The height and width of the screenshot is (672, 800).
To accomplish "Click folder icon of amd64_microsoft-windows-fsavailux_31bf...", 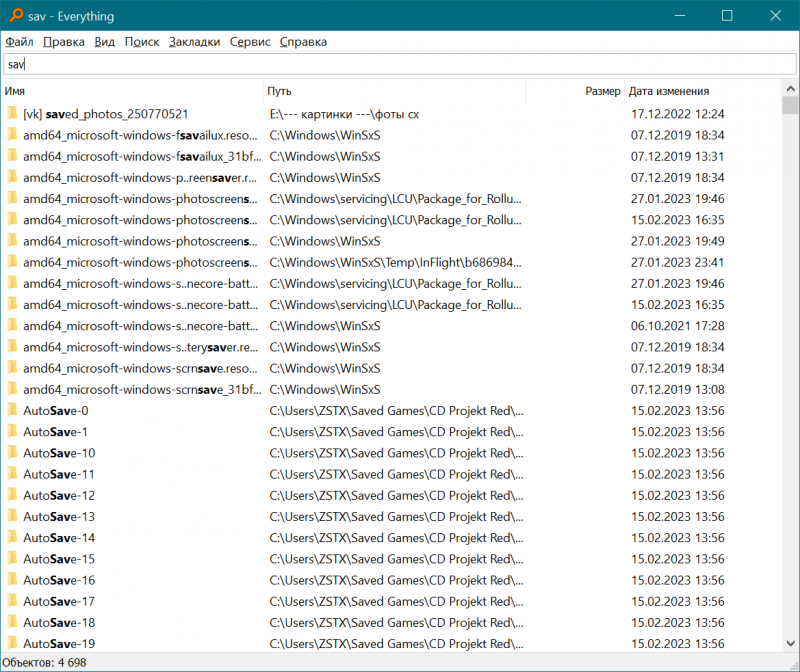I will pos(13,156).
